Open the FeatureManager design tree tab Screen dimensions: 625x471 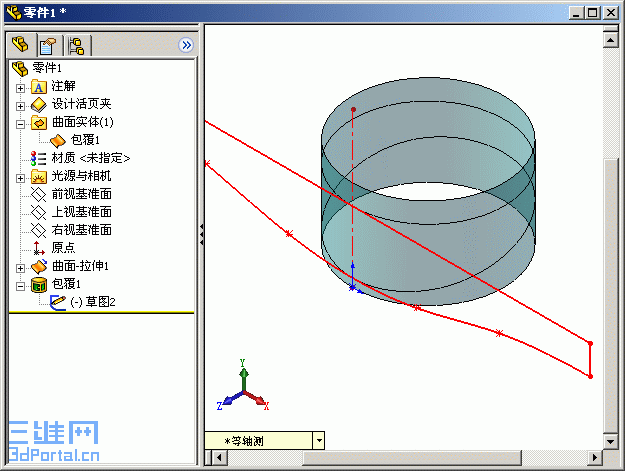[21, 45]
